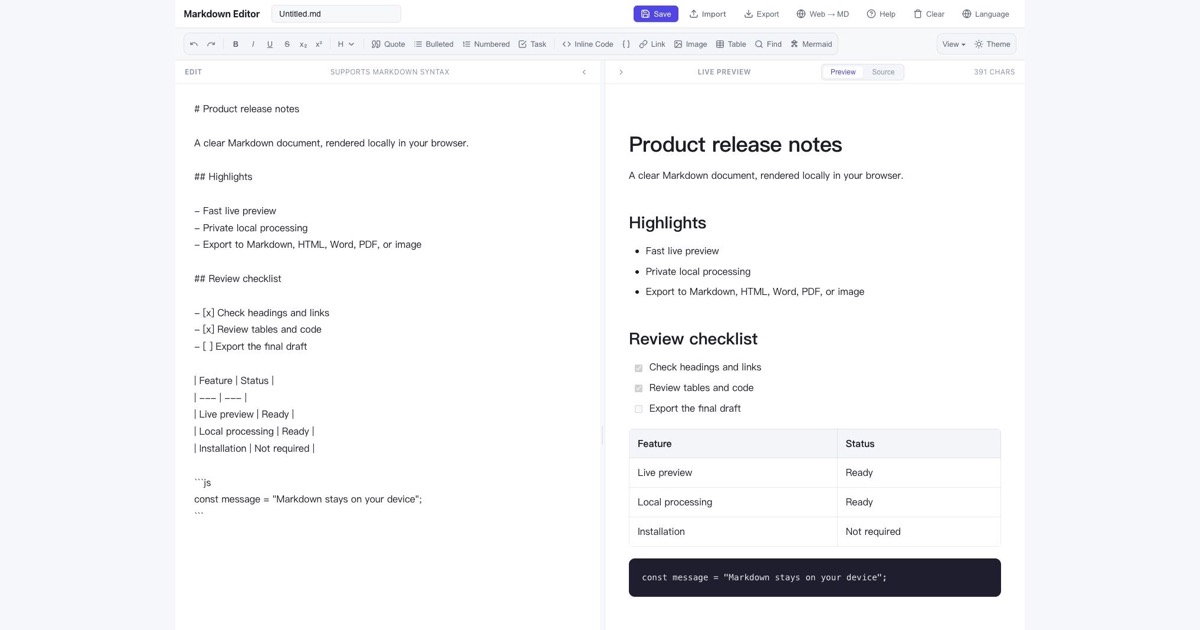The height and width of the screenshot is (630, 1200).
Task: Click the Export button
Action: 761,14
